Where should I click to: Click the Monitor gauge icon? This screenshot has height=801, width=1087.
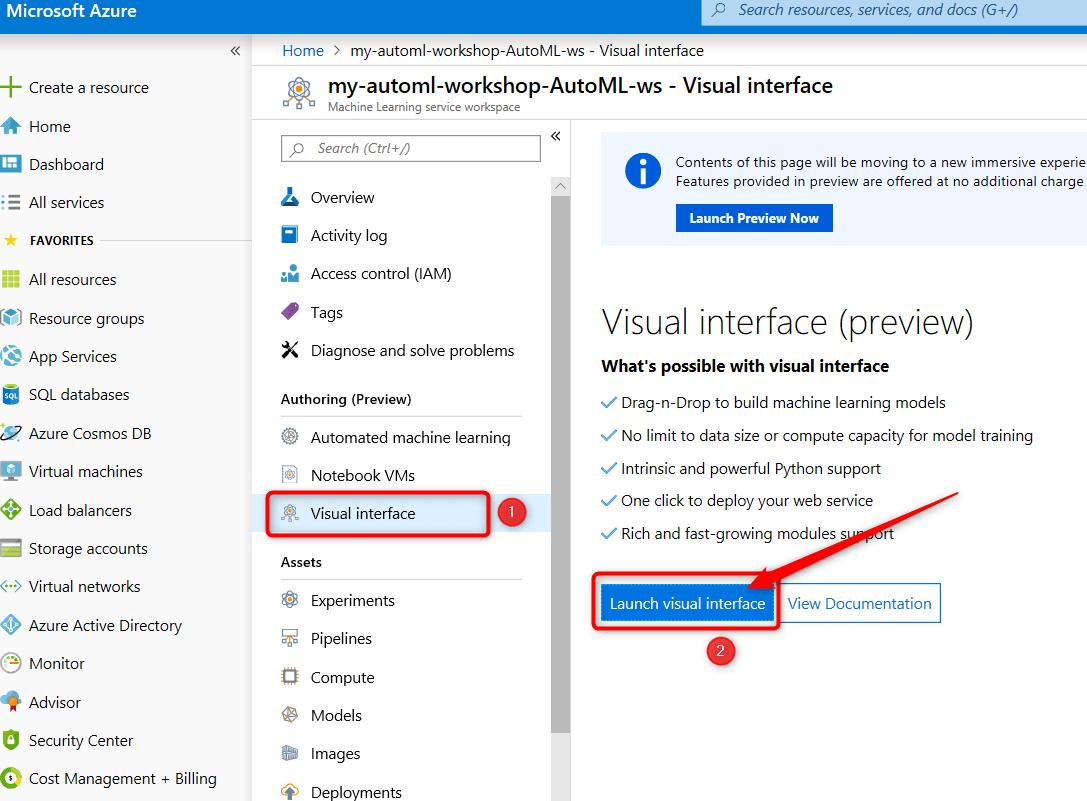10,664
